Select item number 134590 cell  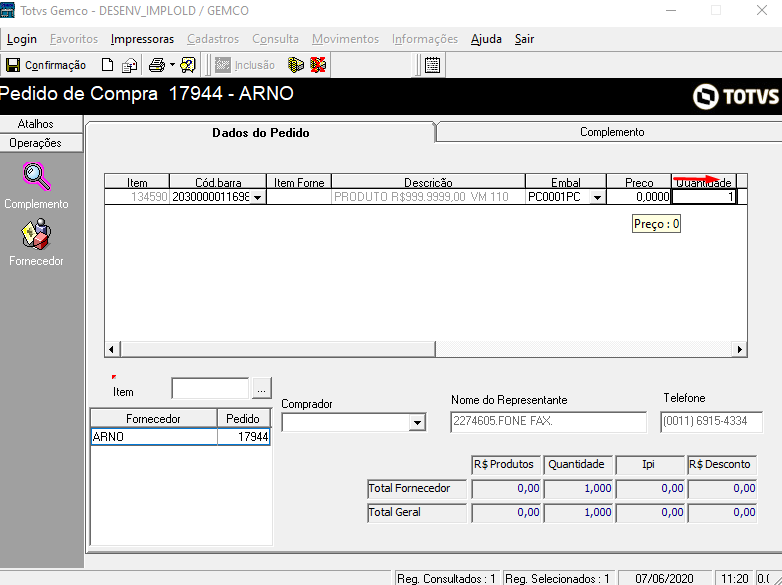click(x=137, y=196)
